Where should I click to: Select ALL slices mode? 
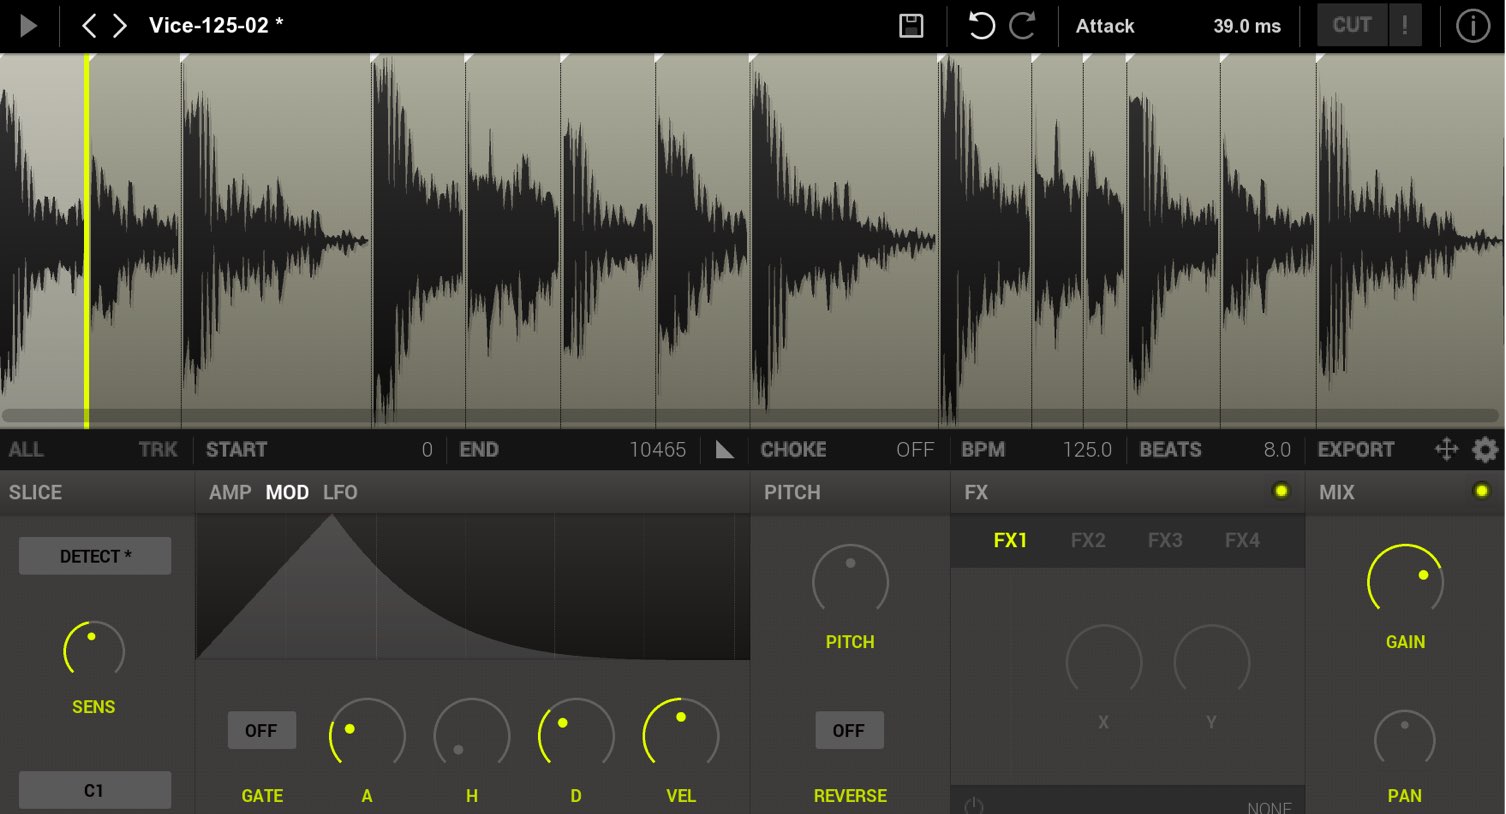26,450
